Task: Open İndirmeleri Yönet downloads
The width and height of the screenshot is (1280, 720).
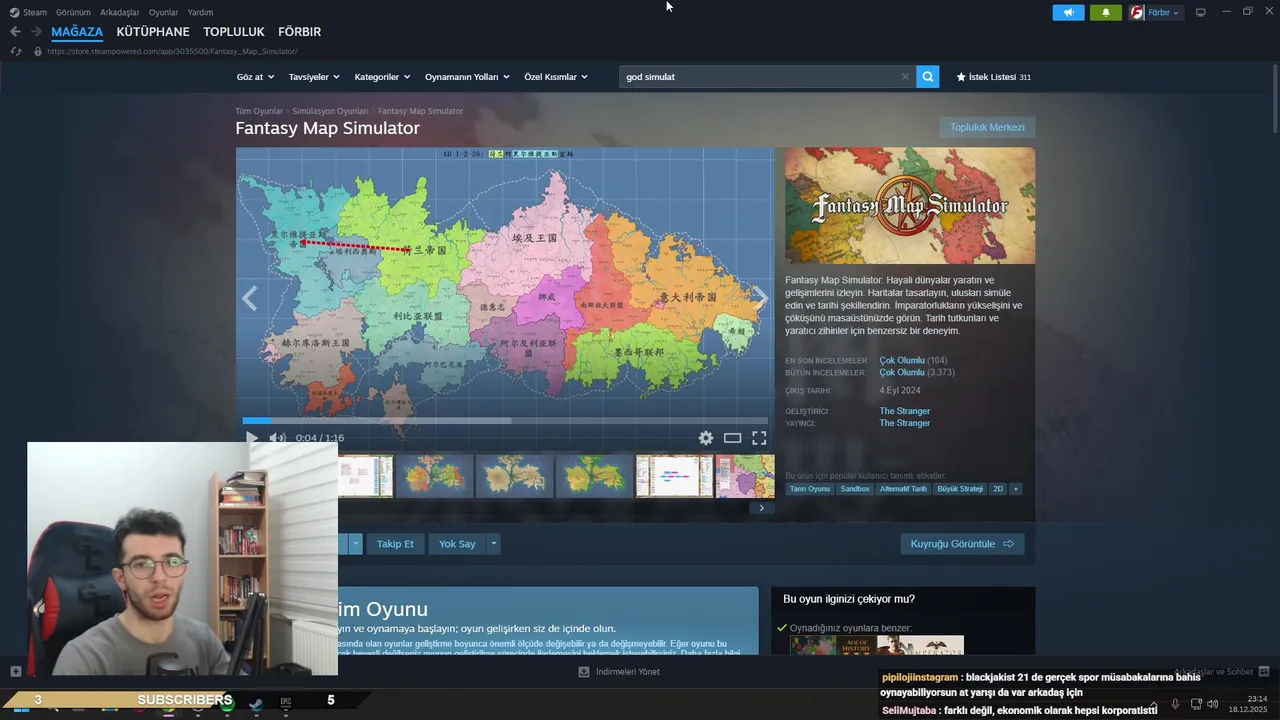Action: pyautogui.click(x=627, y=672)
